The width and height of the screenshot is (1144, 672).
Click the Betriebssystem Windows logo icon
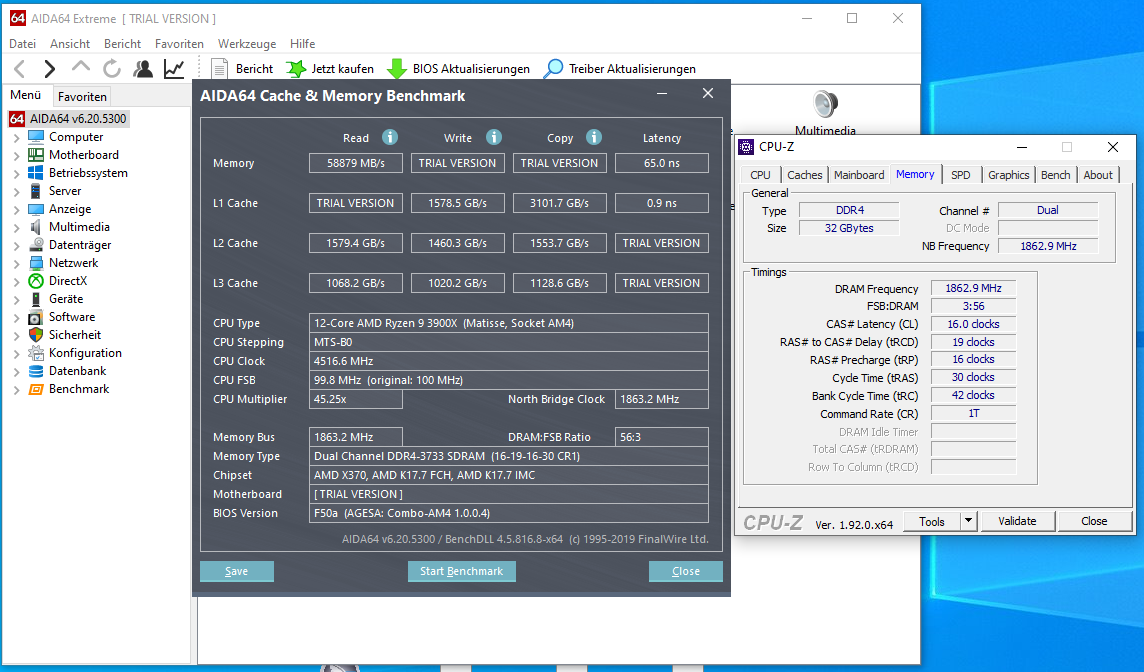(36, 173)
